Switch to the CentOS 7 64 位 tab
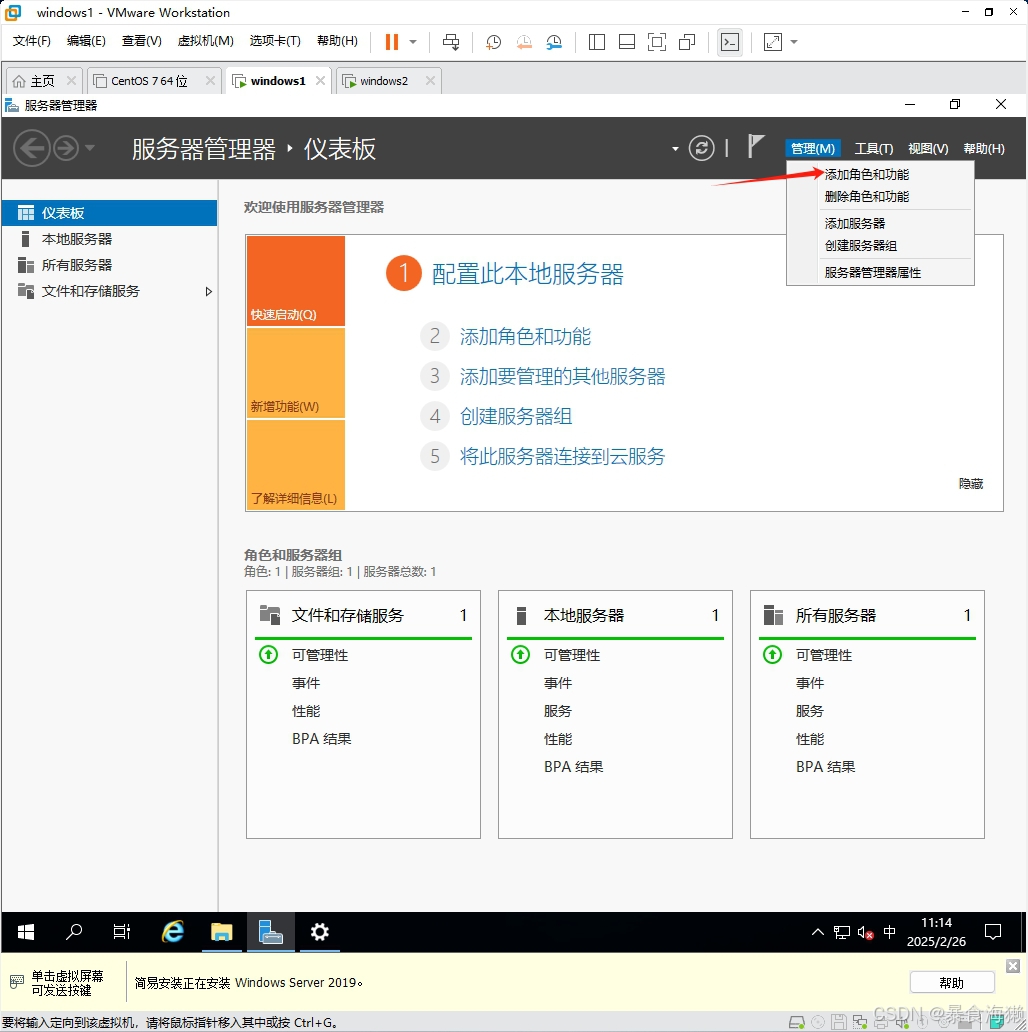This screenshot has width=1028, height=1032. tap(149, 81)
